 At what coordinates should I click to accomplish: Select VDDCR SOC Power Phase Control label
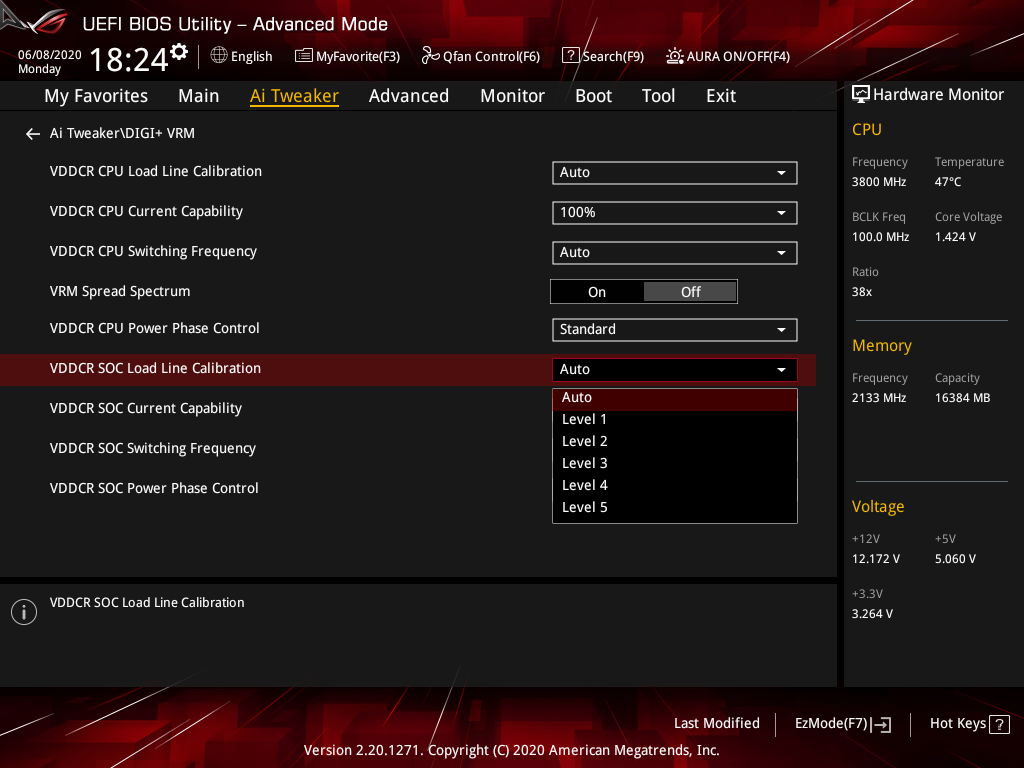coord(154,488)
